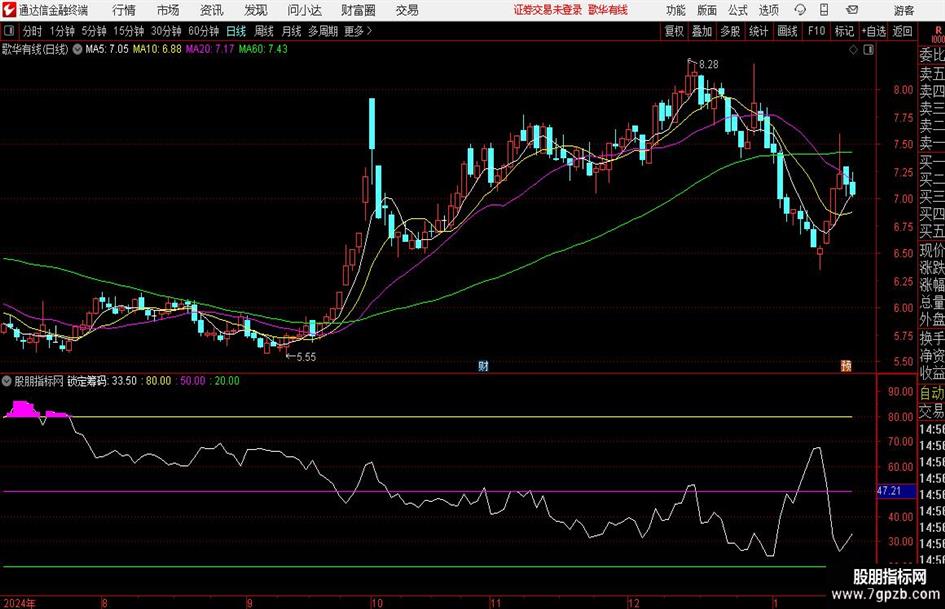
Task: Open the 行情 menu
Action: point(124,10)
